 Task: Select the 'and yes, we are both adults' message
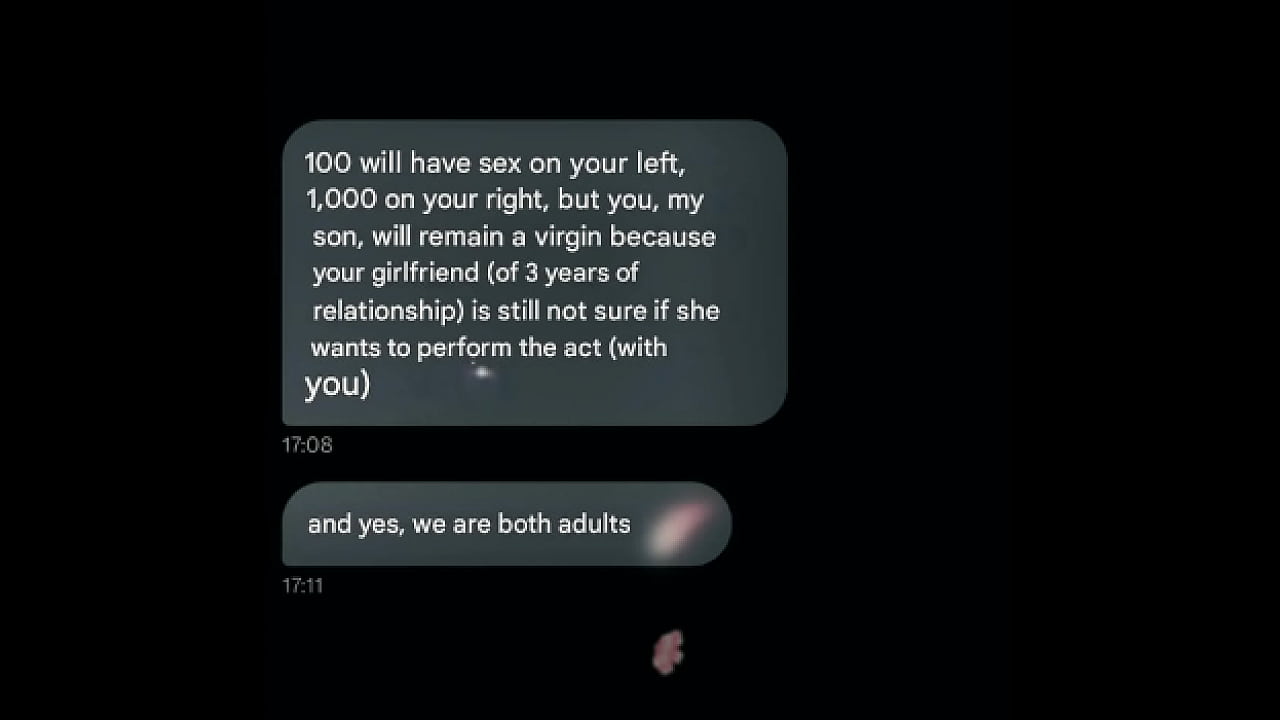click(x=507, y=524)
